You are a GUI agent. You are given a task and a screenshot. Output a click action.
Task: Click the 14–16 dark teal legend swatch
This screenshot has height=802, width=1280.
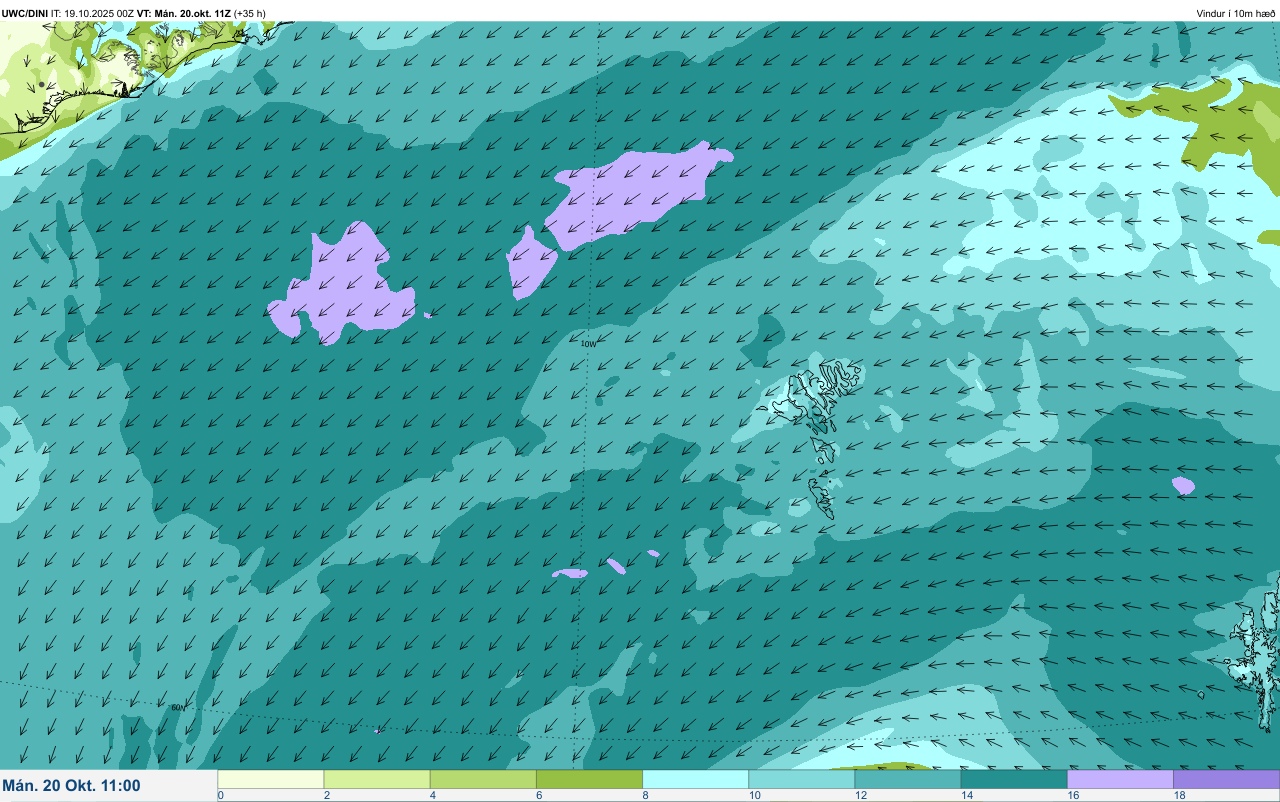click(1014, 779)
